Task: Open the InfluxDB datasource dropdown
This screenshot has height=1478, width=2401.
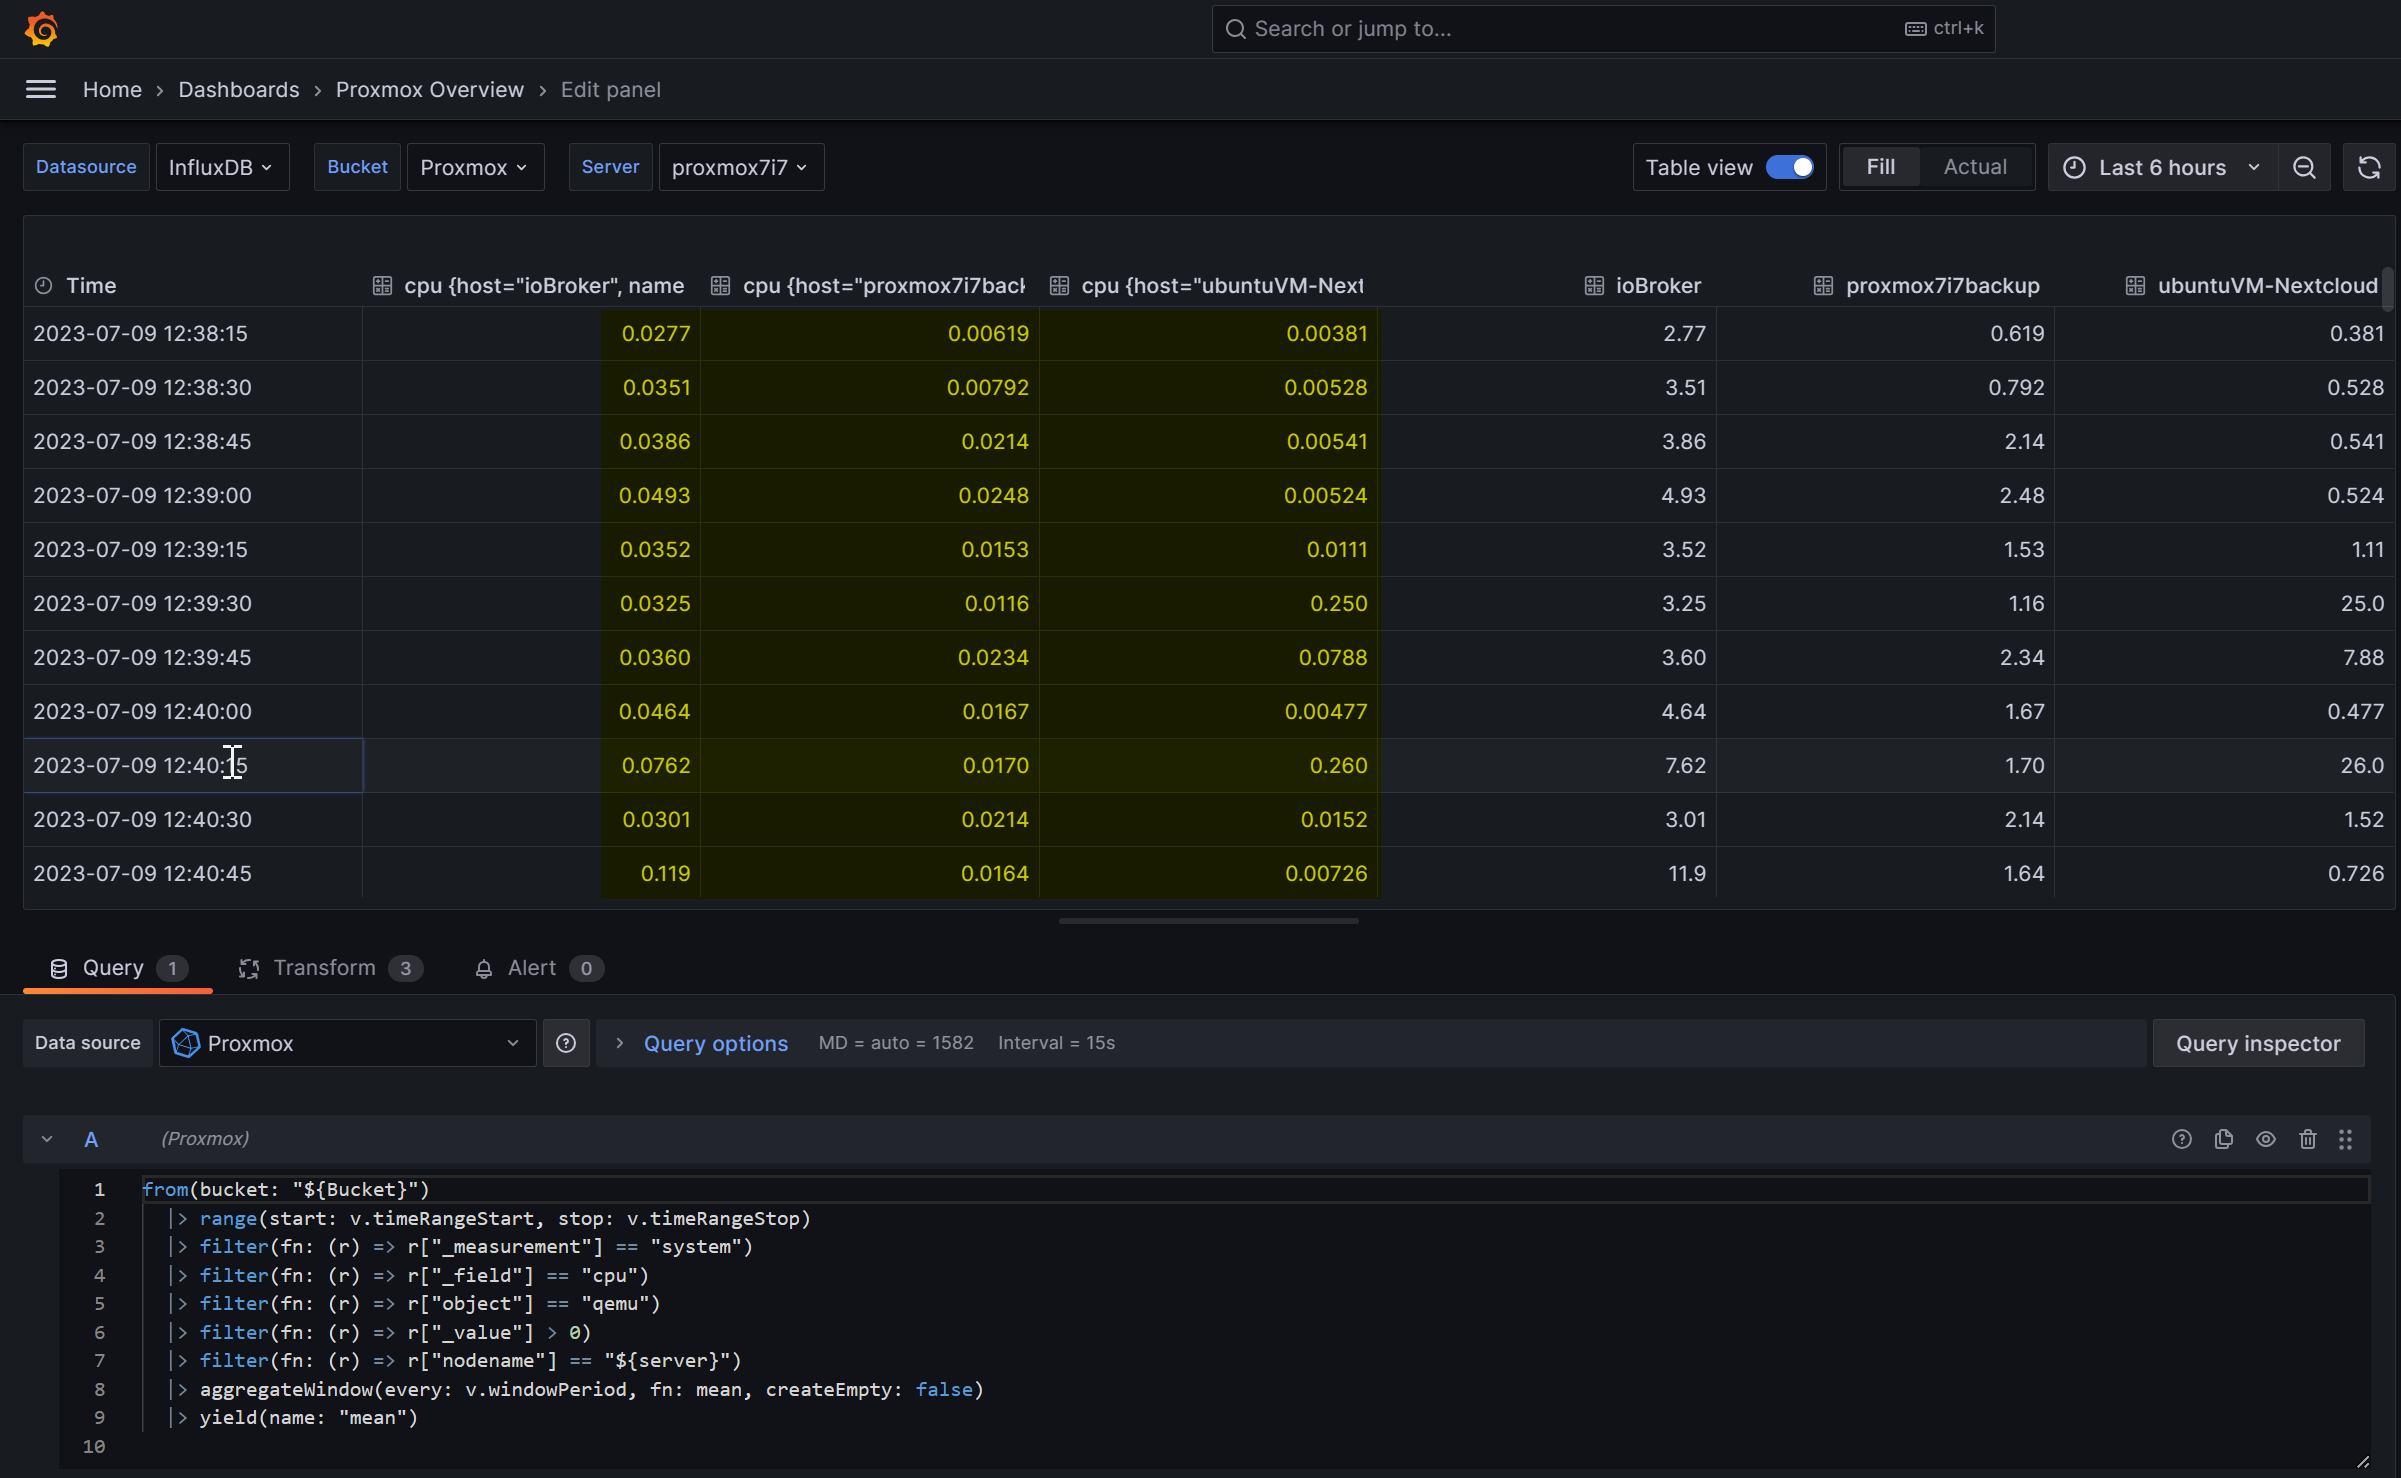Action: coord(221,168)
